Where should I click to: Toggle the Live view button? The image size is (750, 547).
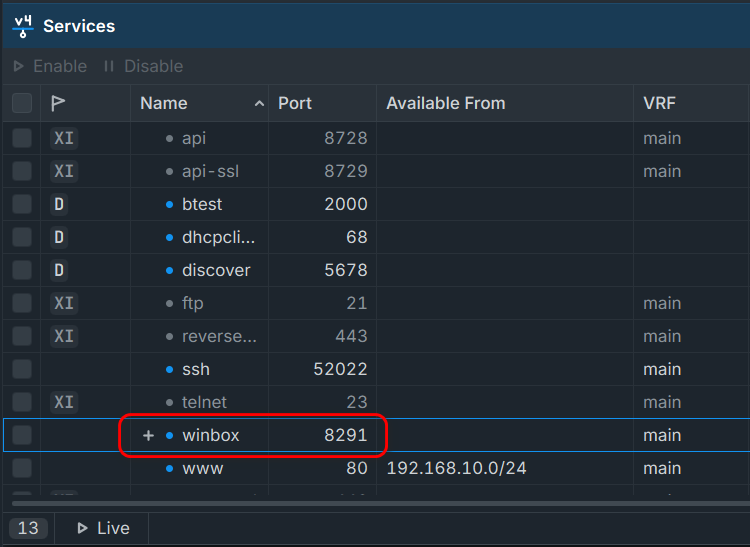pyautogui.click(x=103, y=528)
